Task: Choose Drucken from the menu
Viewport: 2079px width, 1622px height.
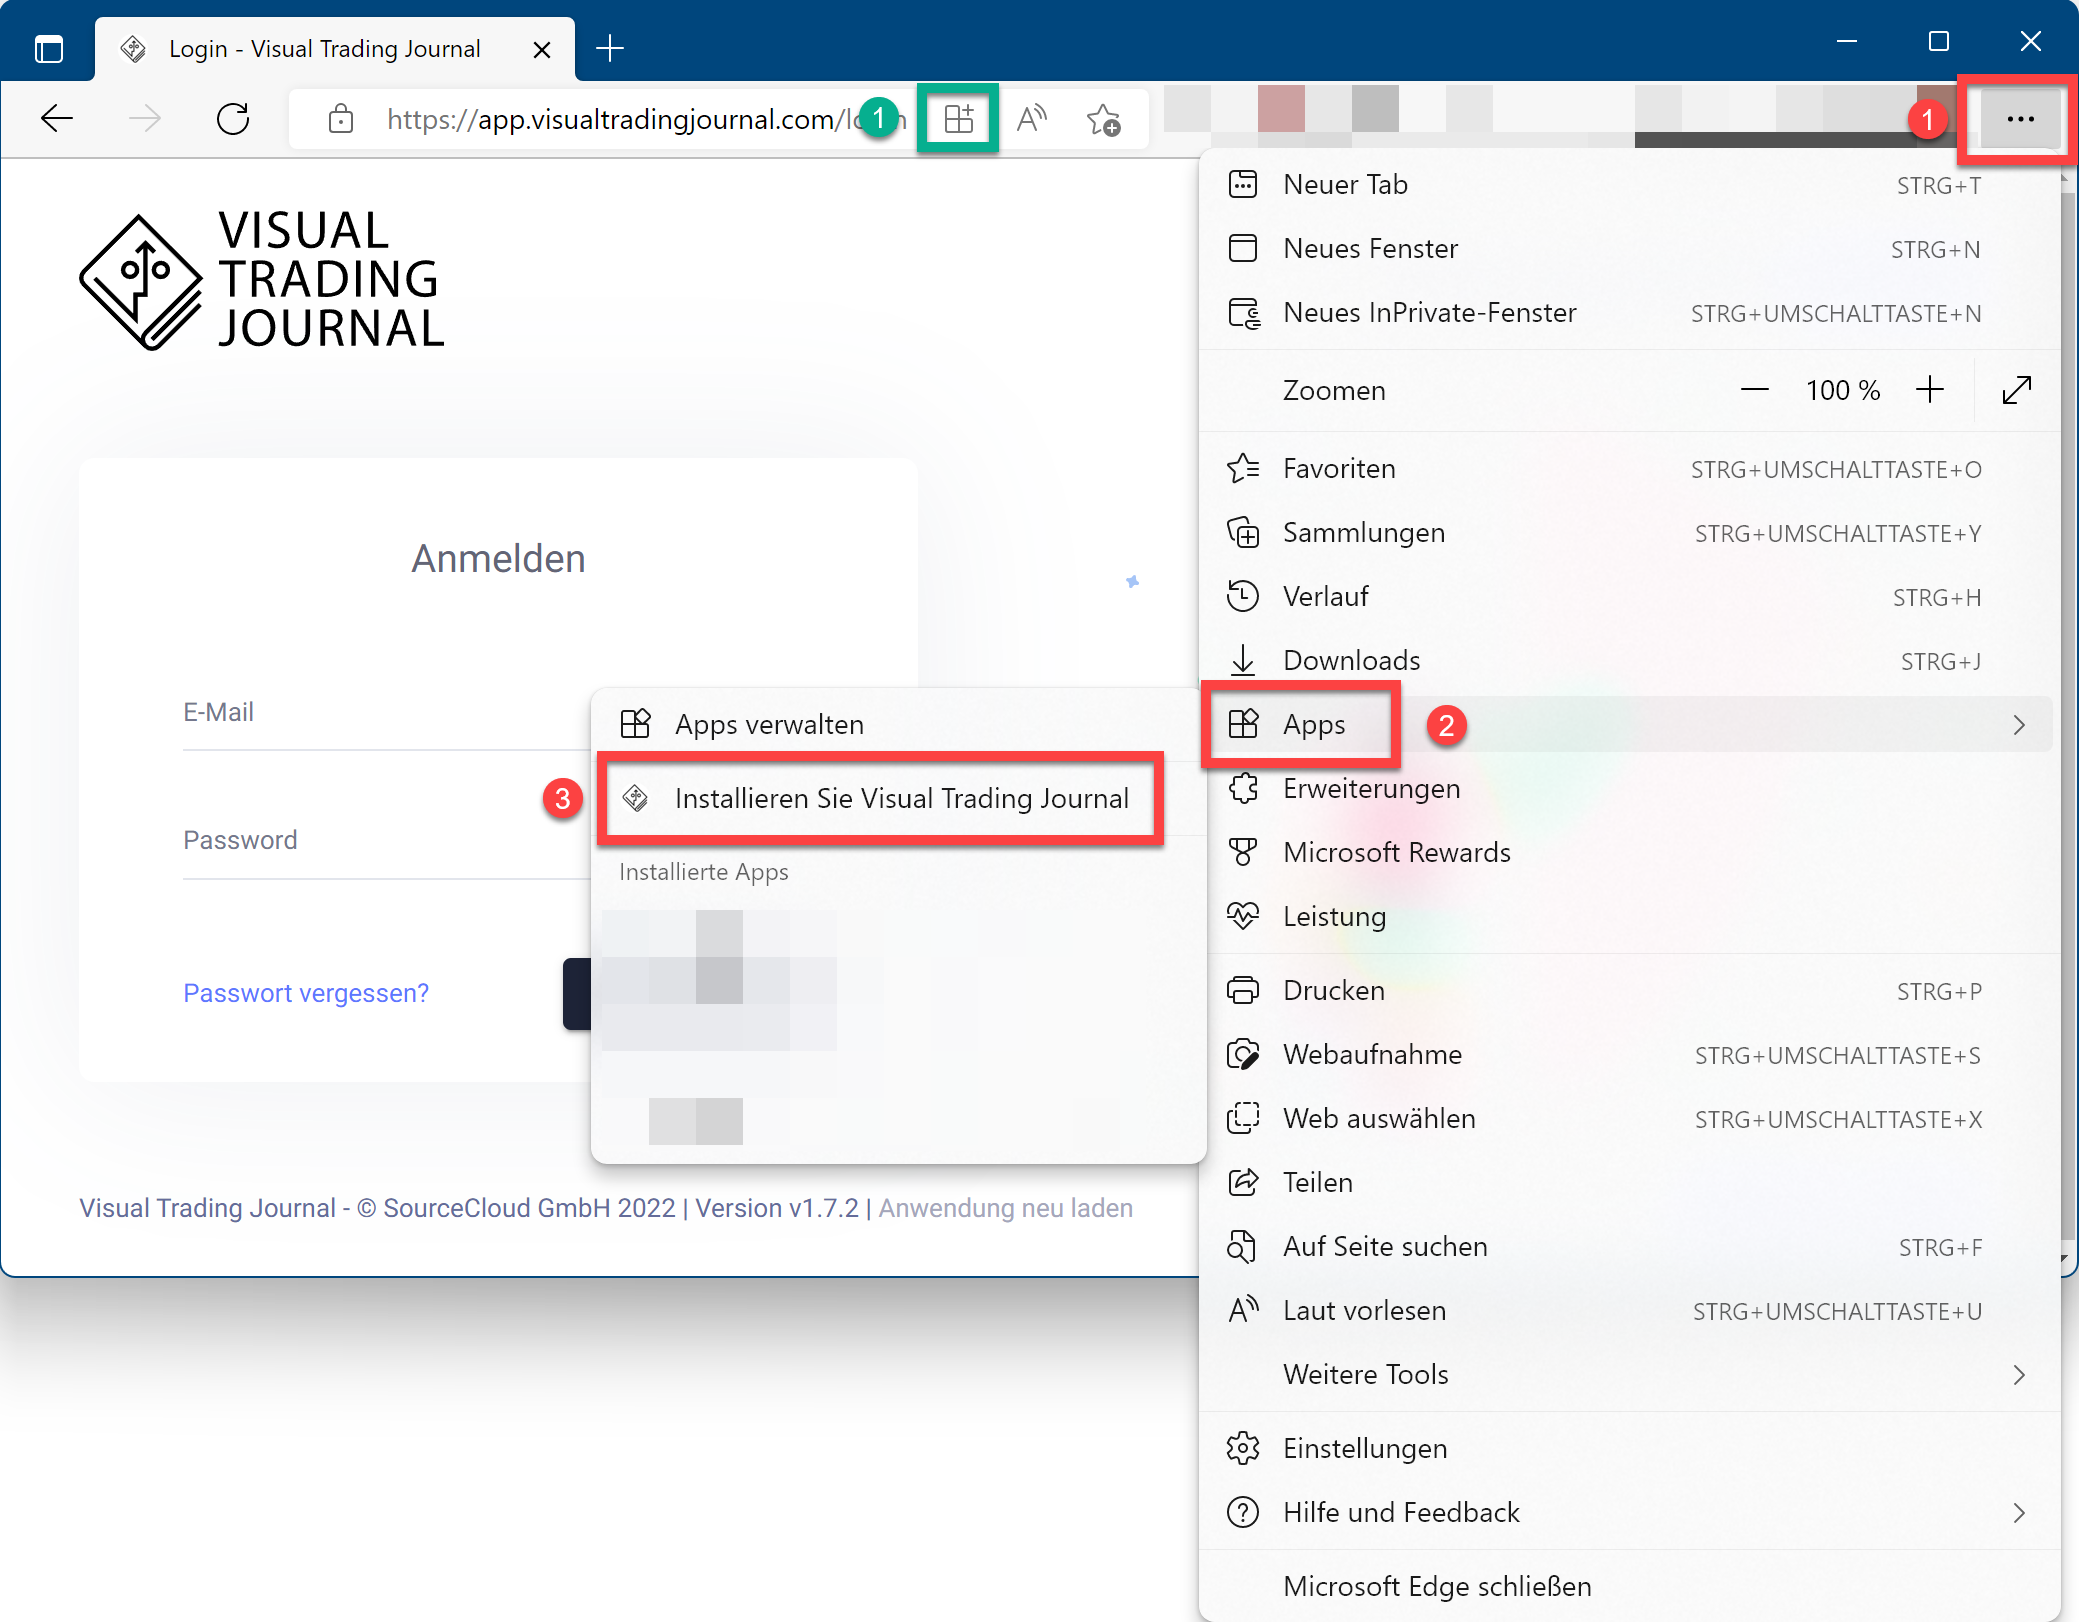Action: pos(1629,991)
